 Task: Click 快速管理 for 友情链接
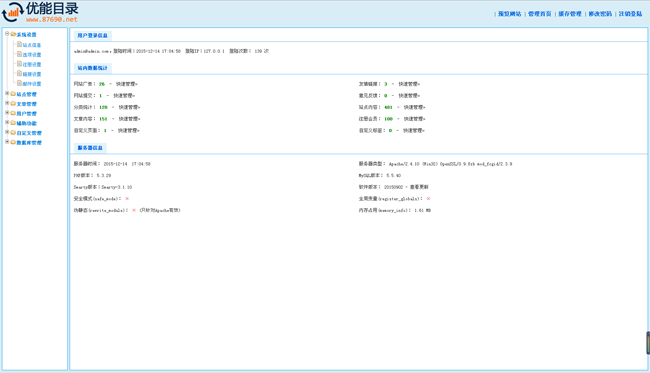click(x=409, y=84)
